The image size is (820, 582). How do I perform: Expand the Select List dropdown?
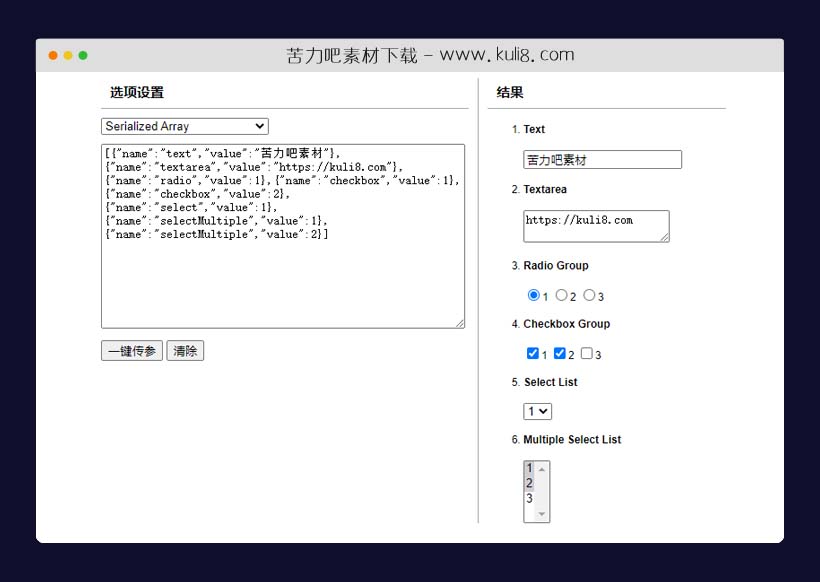point(537,411)
